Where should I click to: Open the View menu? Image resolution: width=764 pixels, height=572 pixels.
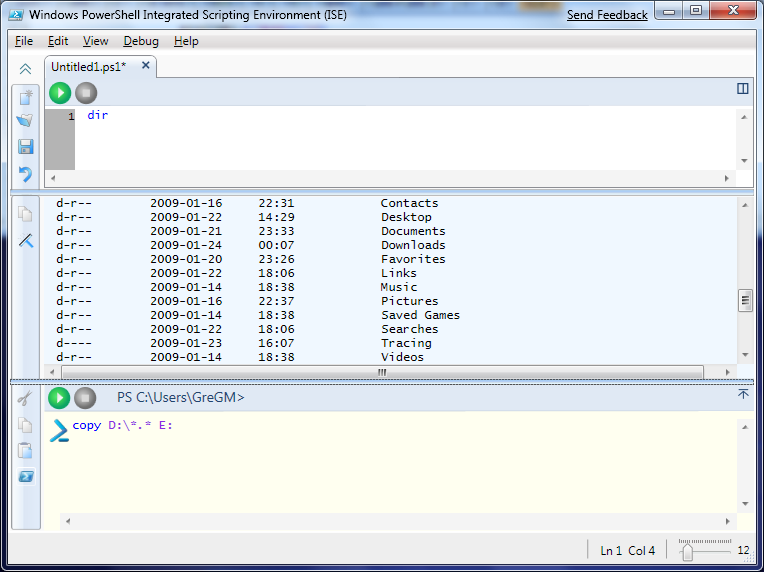[96, 41]
